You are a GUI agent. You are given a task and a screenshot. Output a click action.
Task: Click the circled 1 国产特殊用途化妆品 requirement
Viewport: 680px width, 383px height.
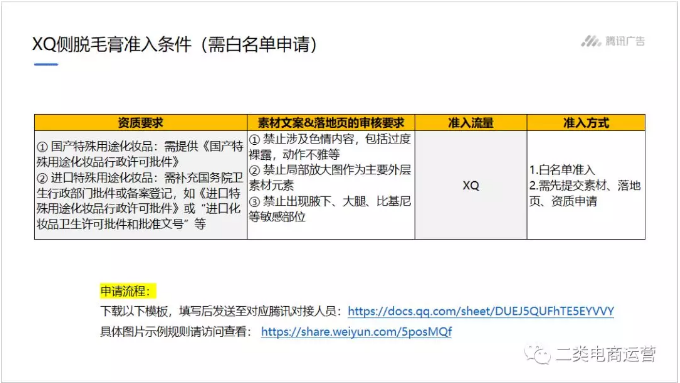tap(140, 154)
